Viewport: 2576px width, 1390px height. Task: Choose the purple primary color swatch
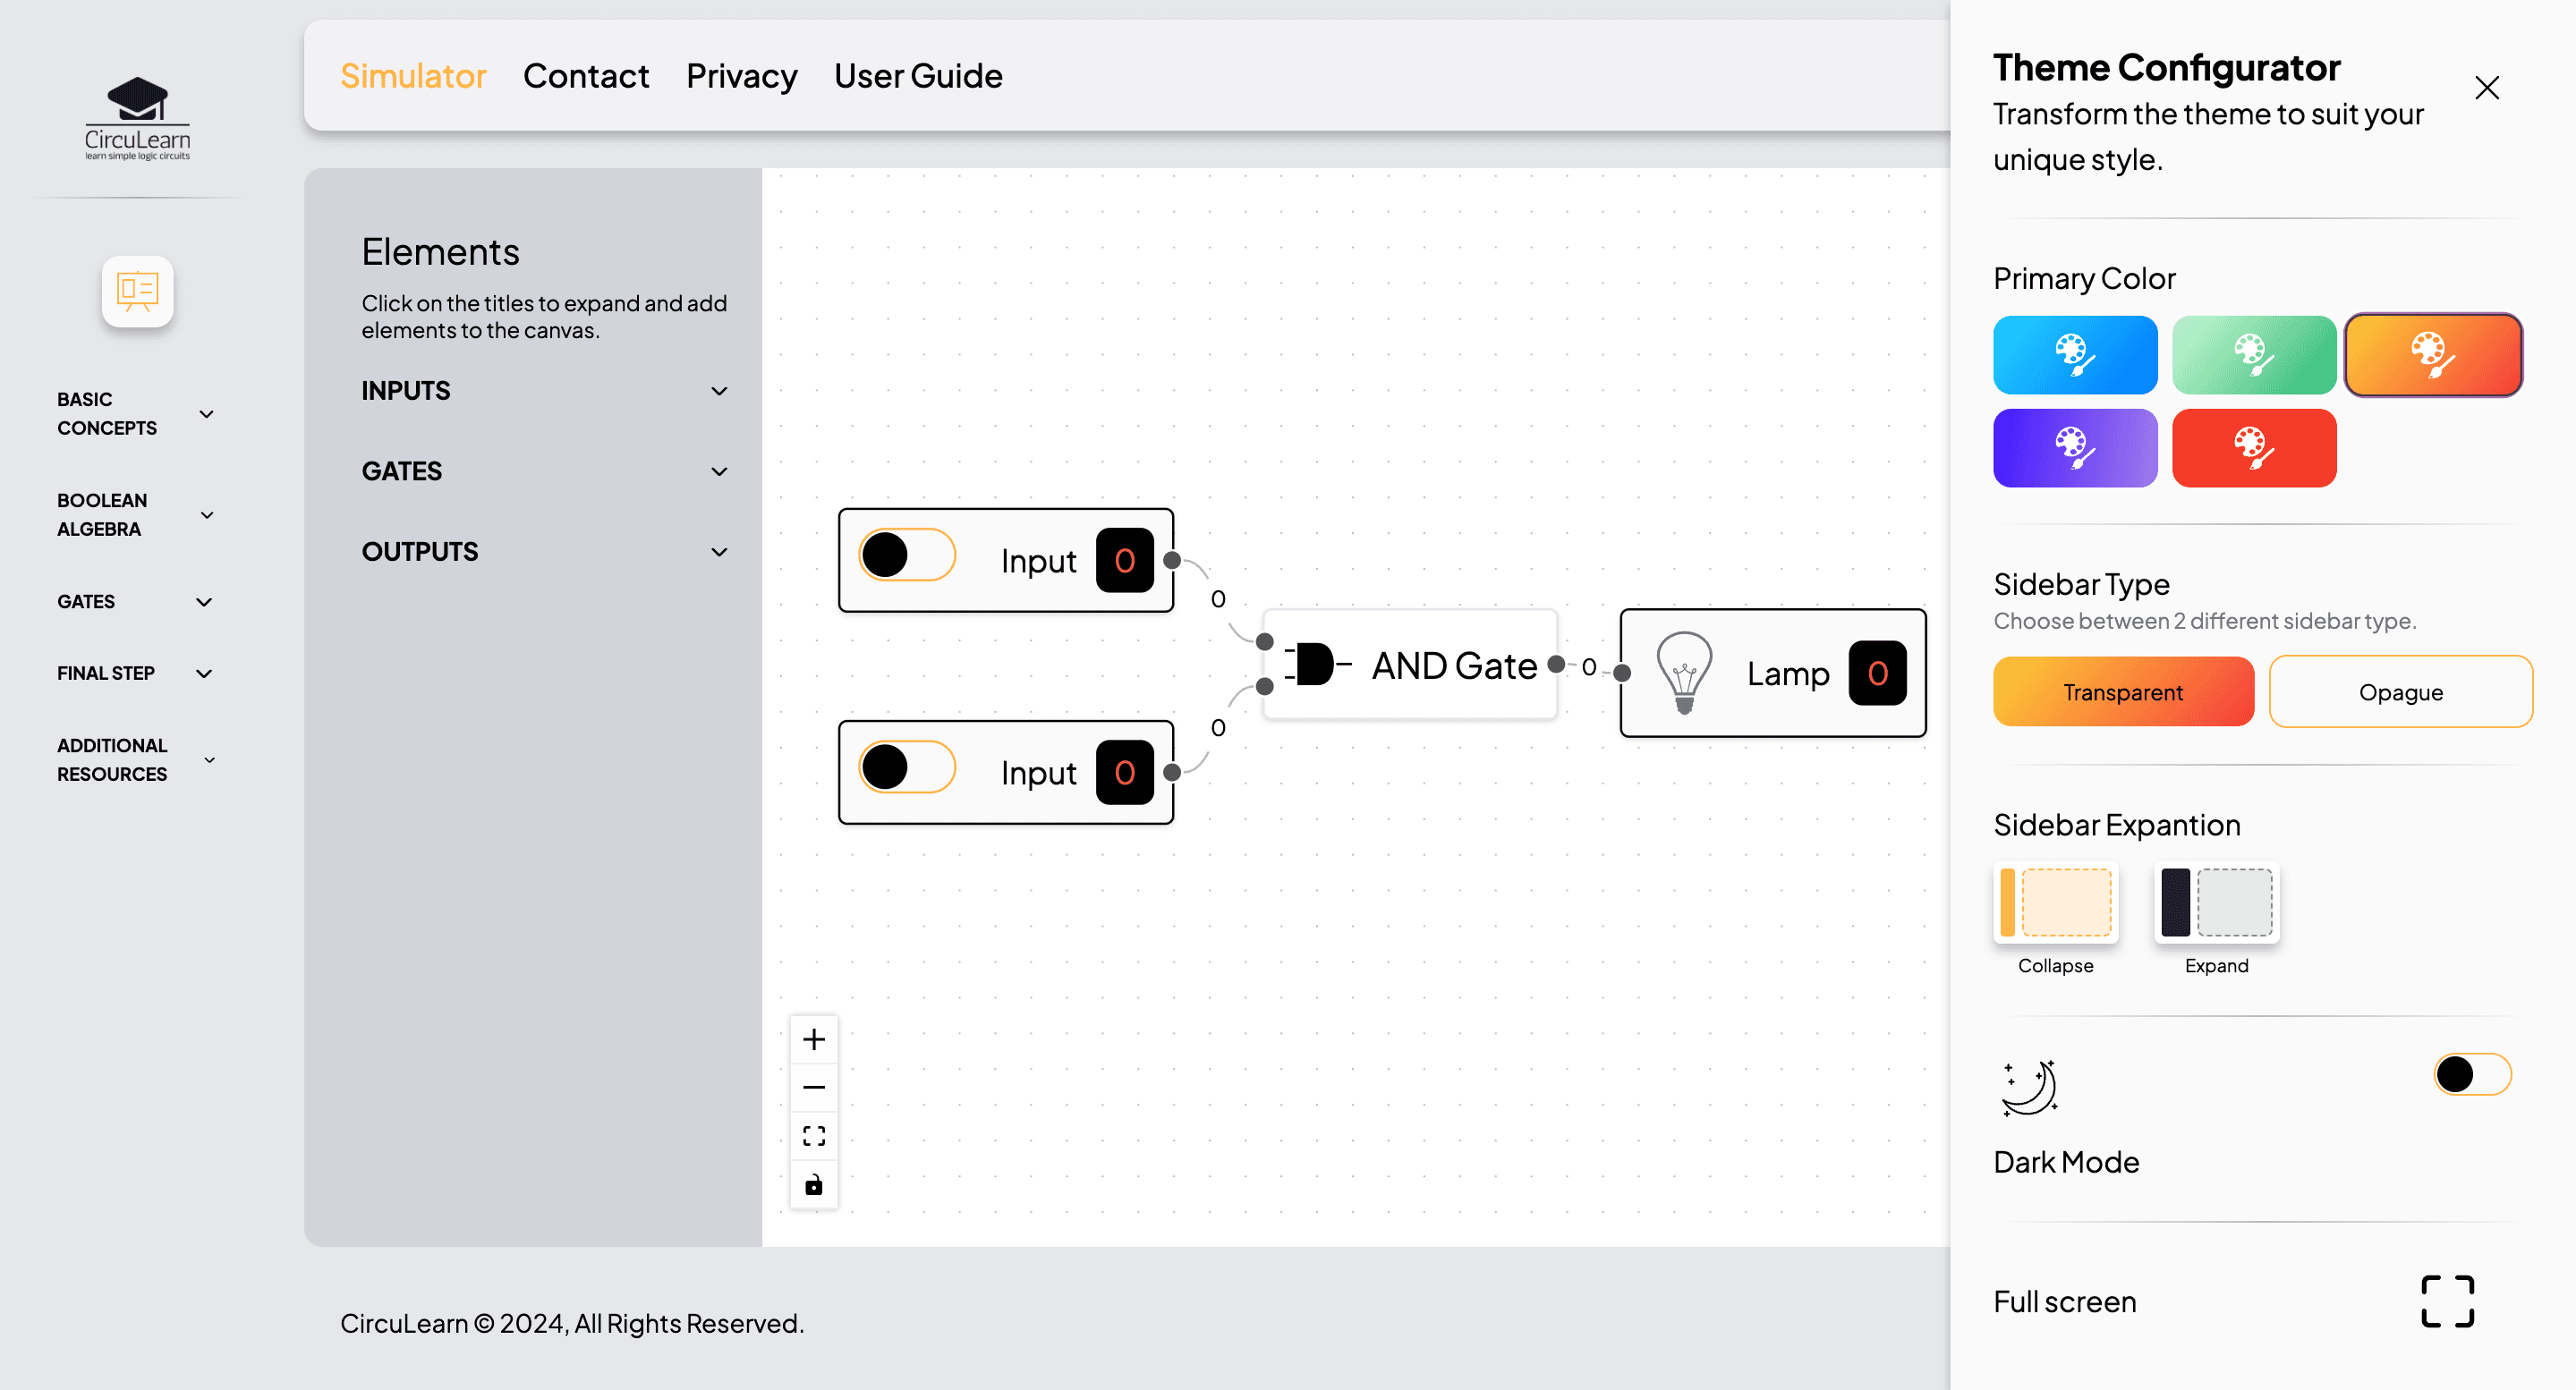point(2075,448)
